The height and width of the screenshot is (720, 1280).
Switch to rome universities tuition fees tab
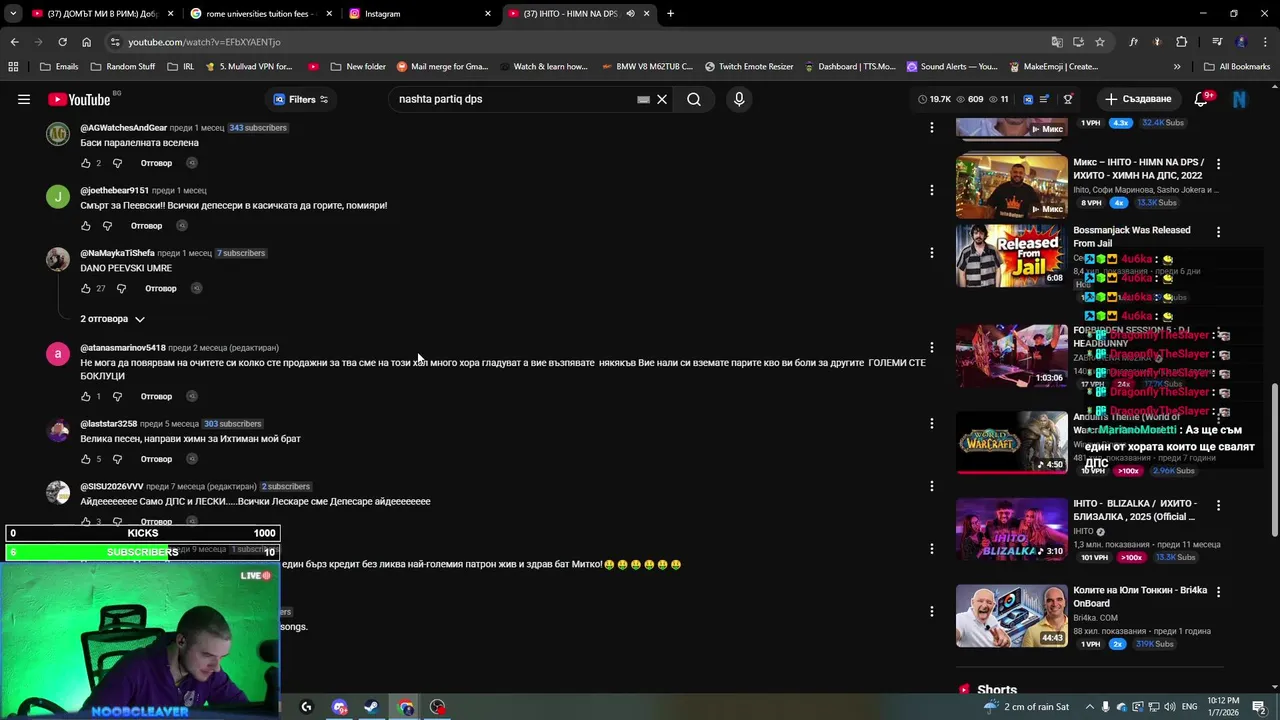click(x=260, y=14)
